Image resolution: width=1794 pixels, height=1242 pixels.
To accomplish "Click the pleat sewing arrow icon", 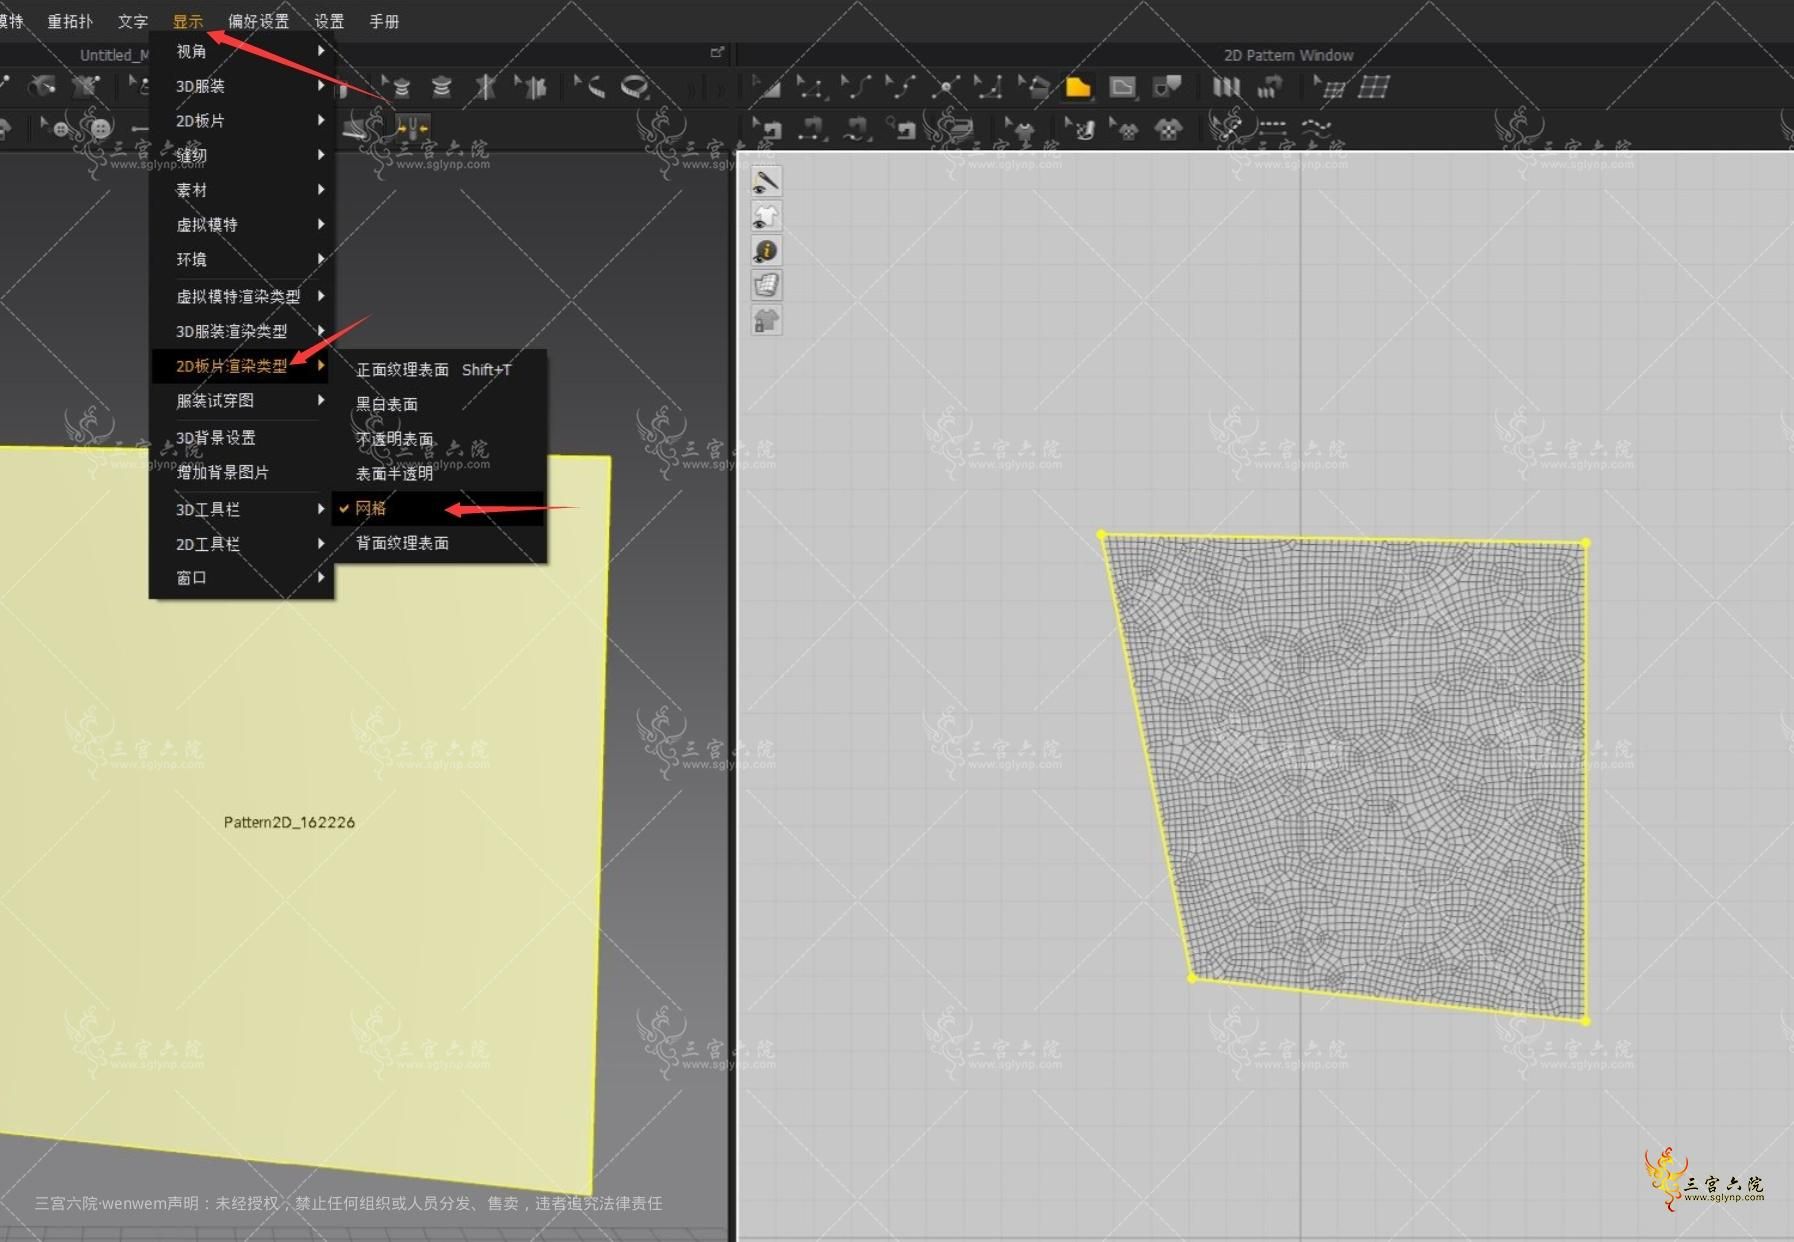I will pyautogui.click(x=1270, y=87).
